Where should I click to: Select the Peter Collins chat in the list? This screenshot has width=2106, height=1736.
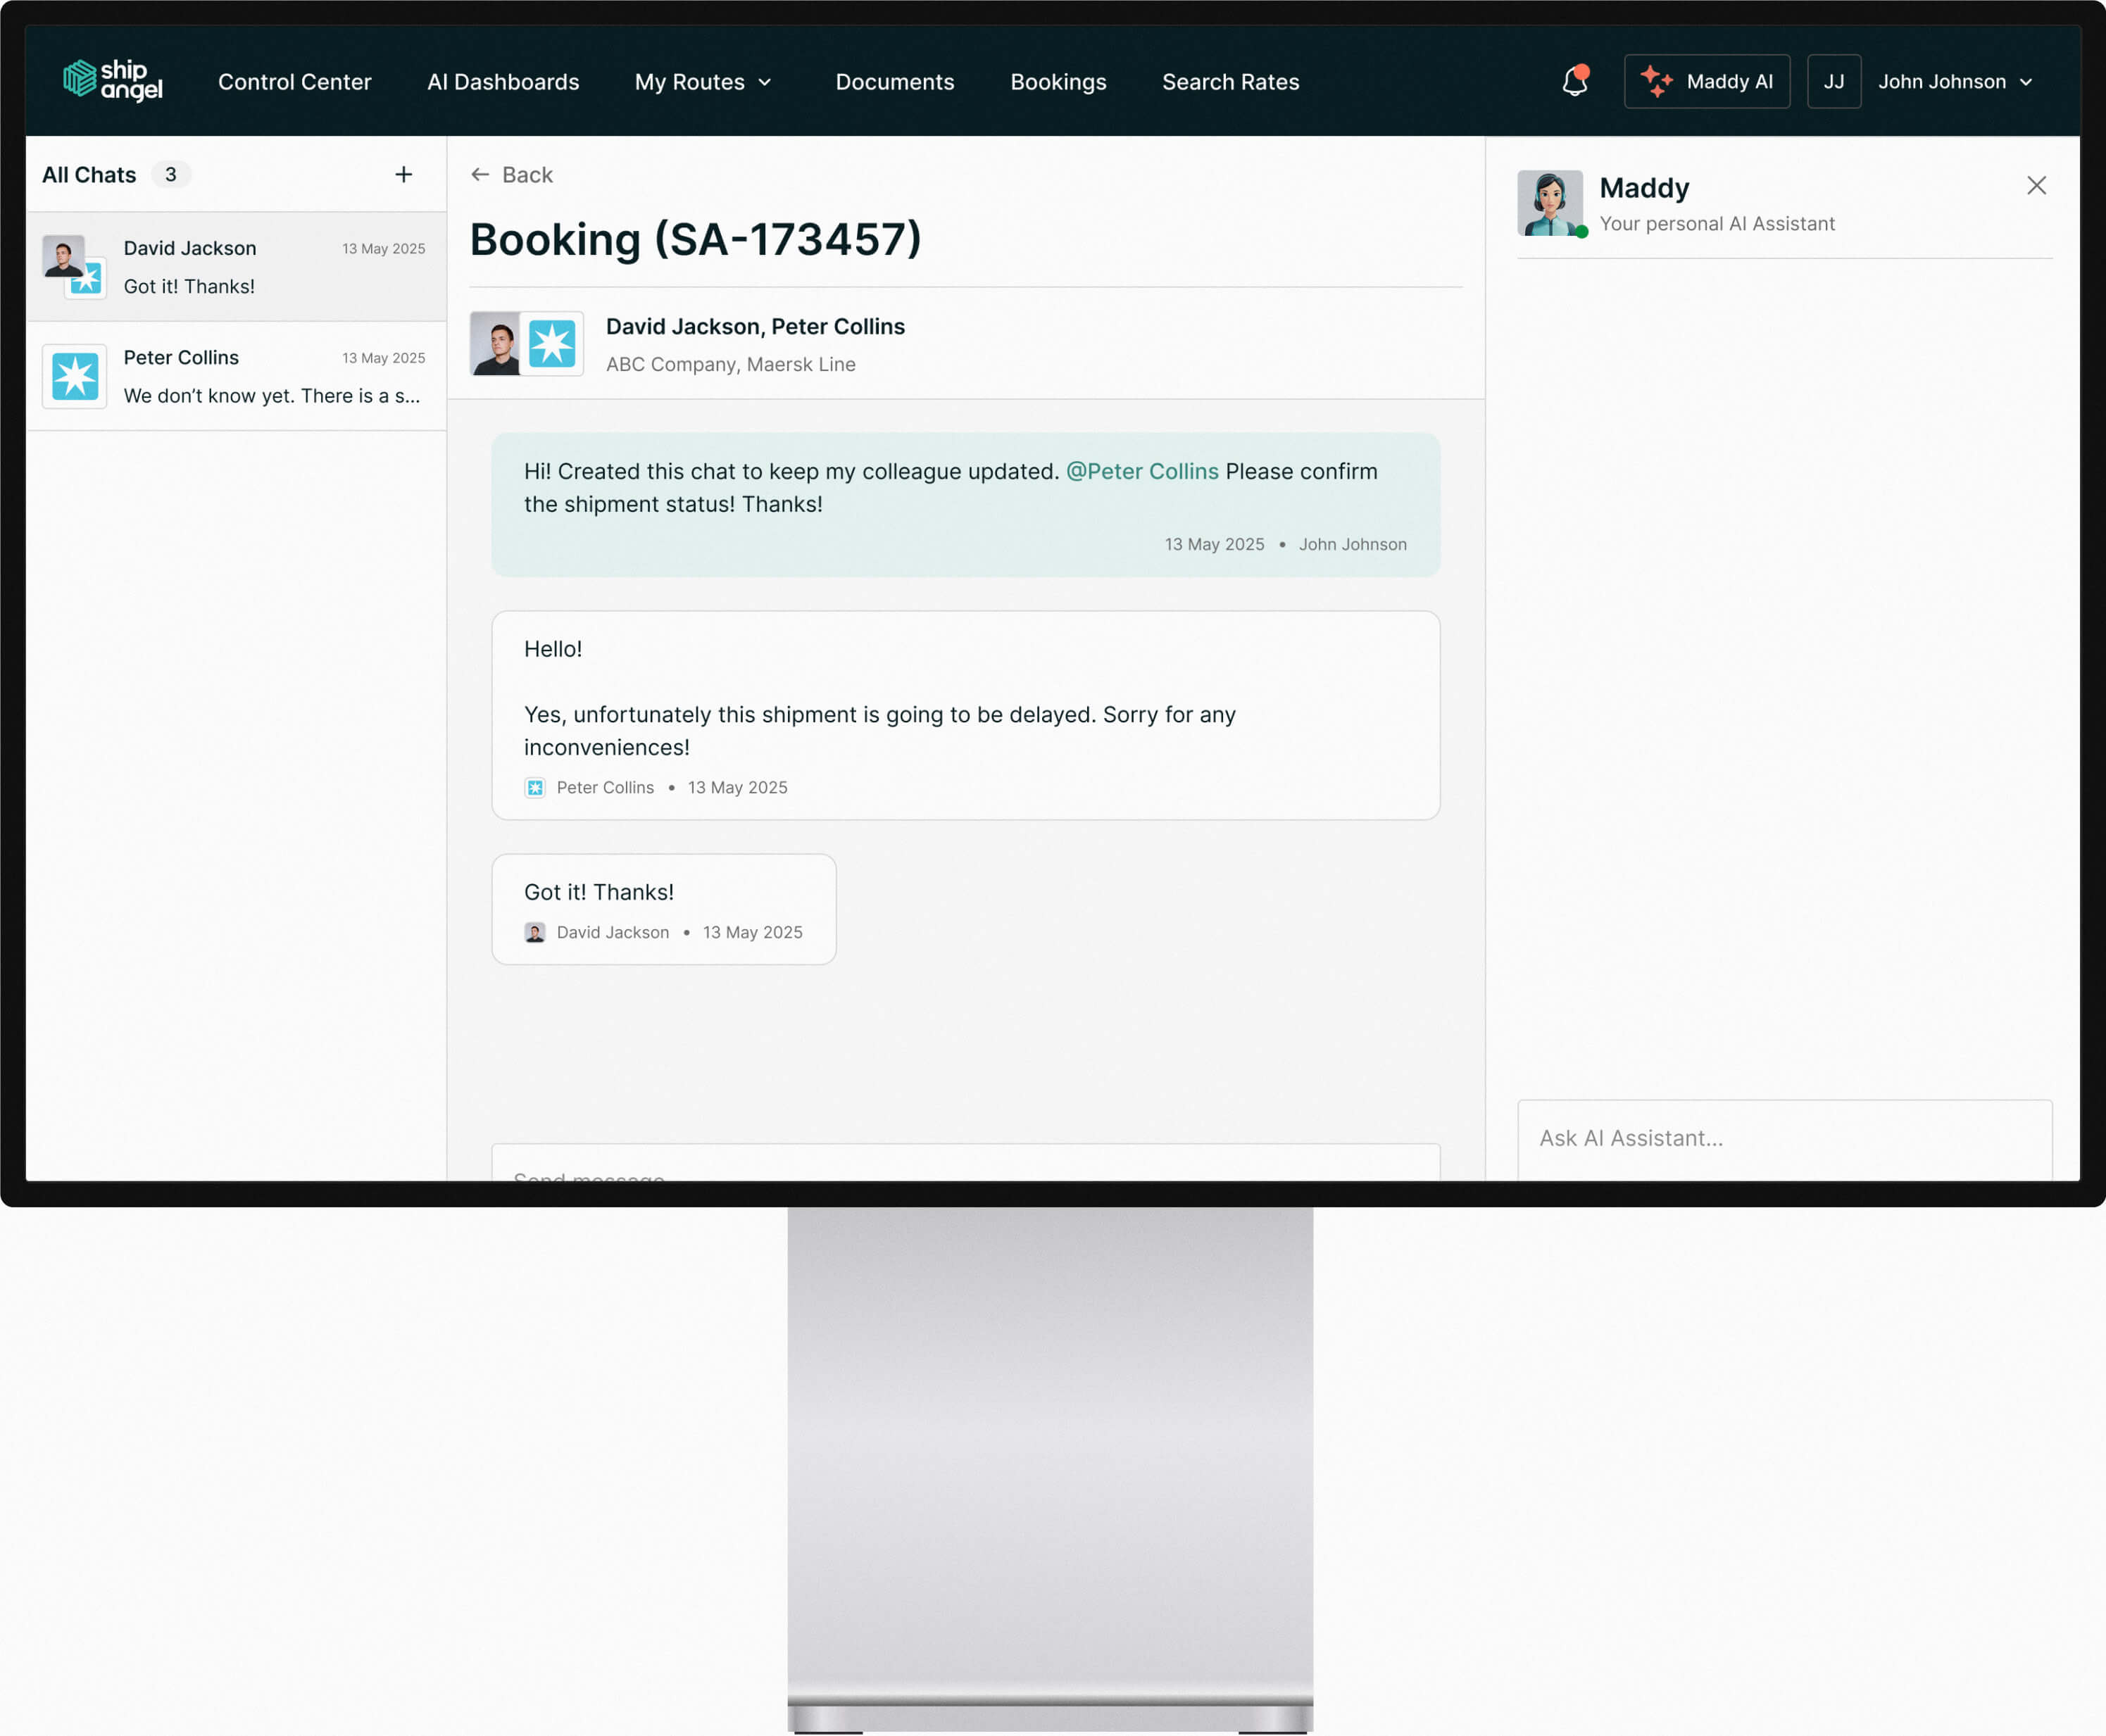[x=236, y=376]
